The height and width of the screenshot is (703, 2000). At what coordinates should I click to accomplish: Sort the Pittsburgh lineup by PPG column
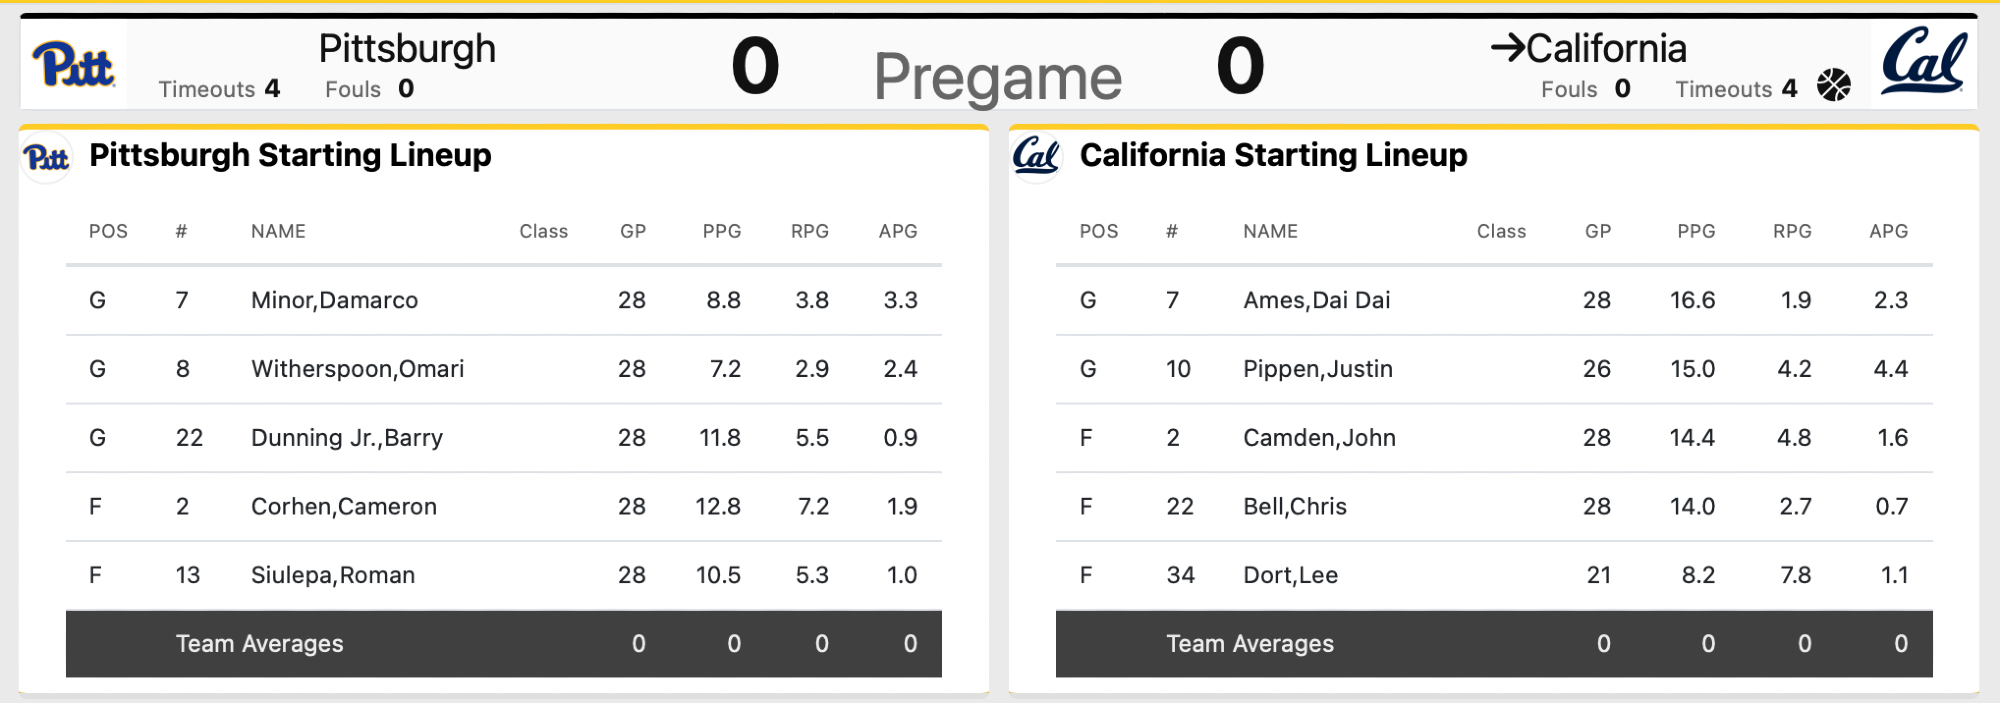pos(721,231)
